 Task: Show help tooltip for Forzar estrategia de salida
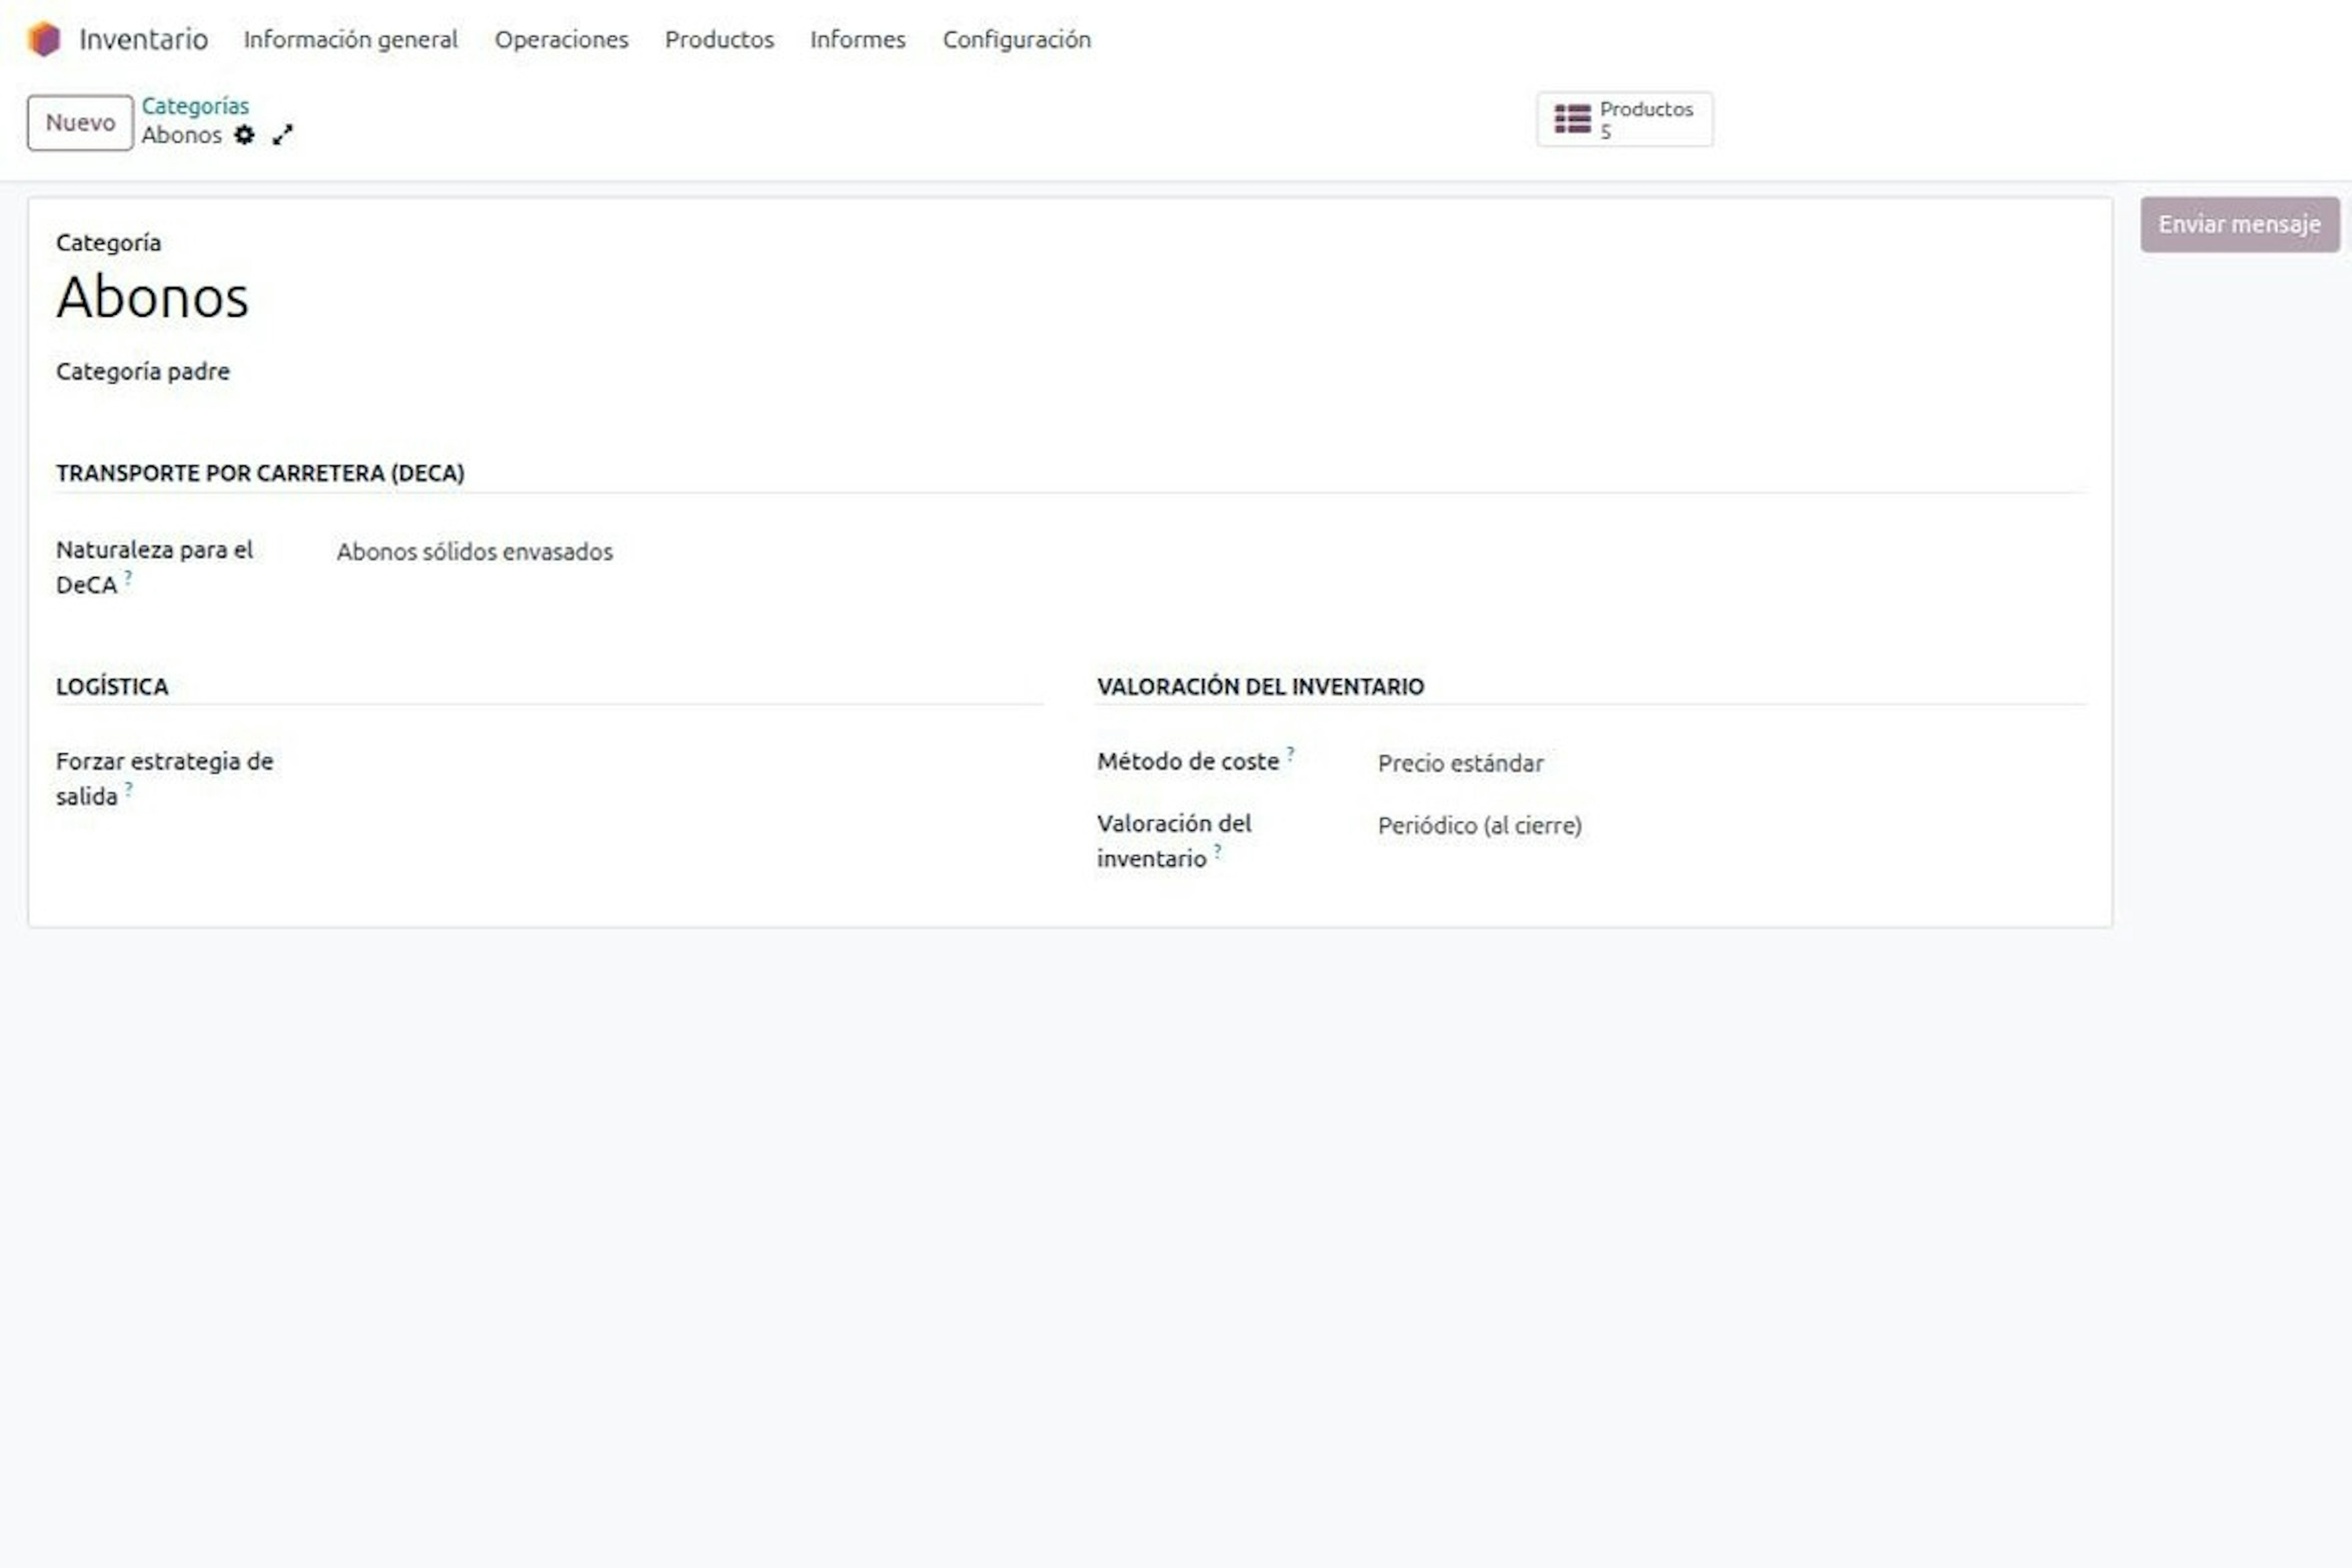pyautogui.click(x=129, y=789)
